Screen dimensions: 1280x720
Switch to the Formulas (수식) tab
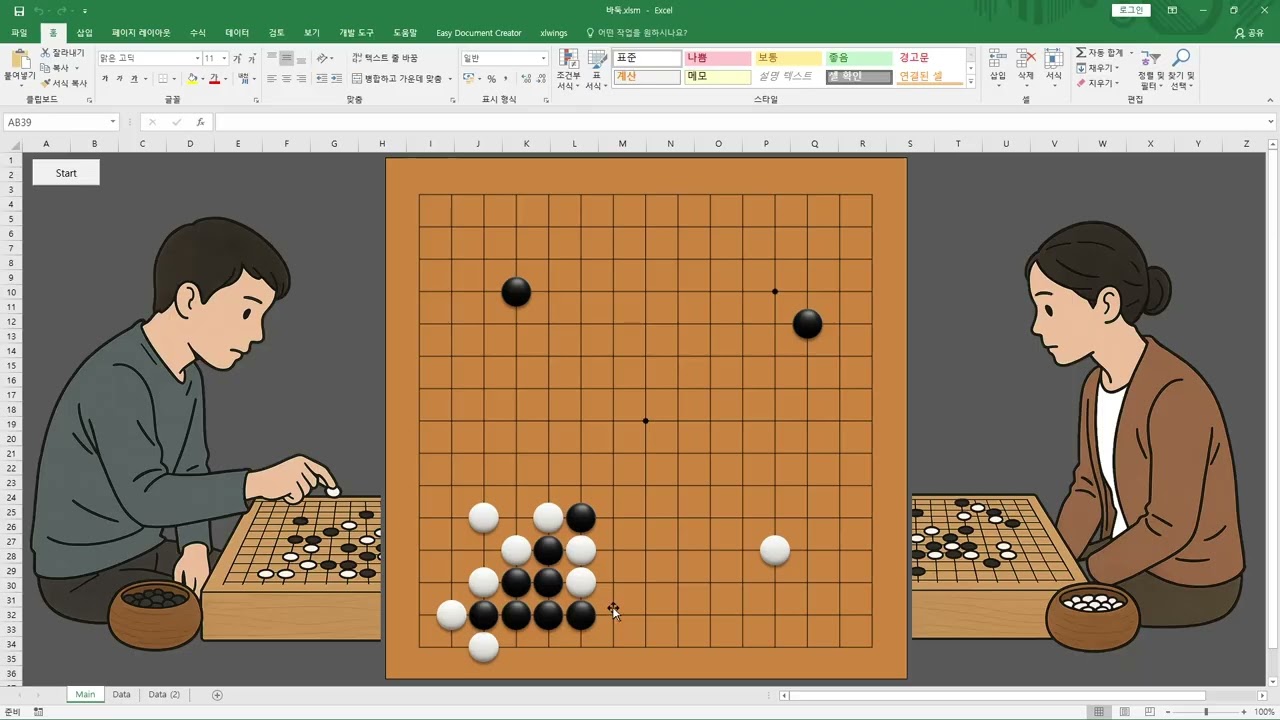[197, 33]
